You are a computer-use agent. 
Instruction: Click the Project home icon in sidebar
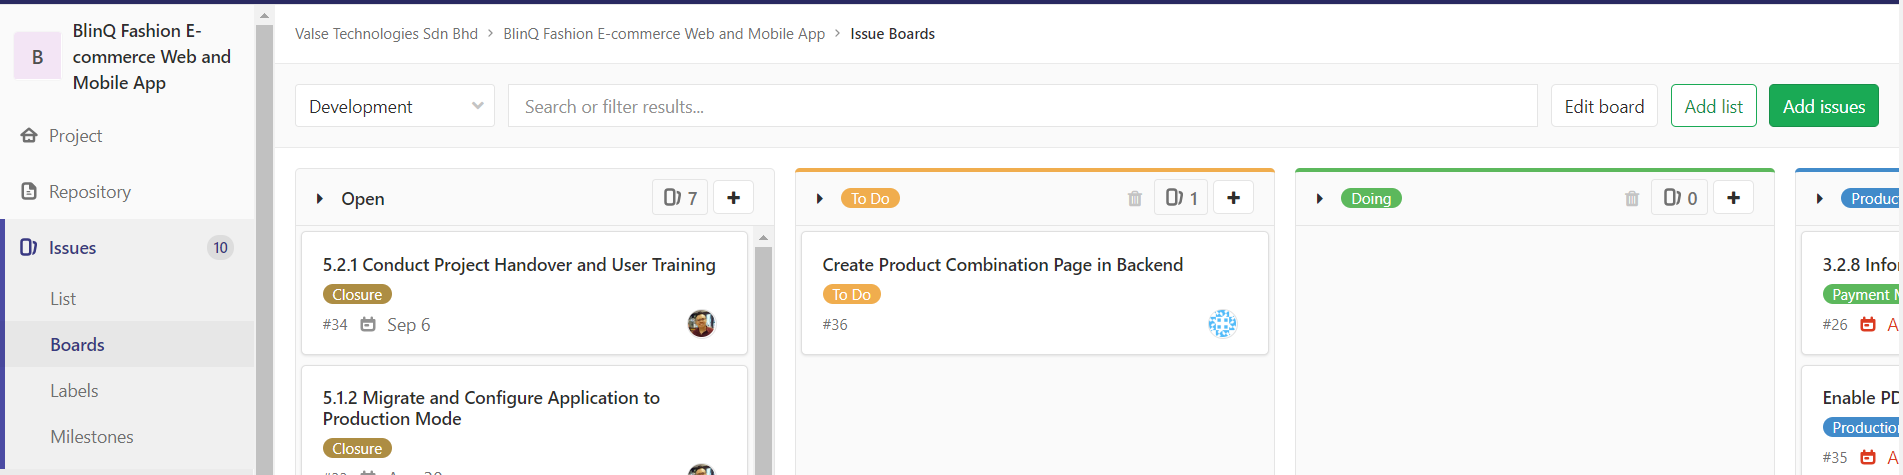[29, 136]
